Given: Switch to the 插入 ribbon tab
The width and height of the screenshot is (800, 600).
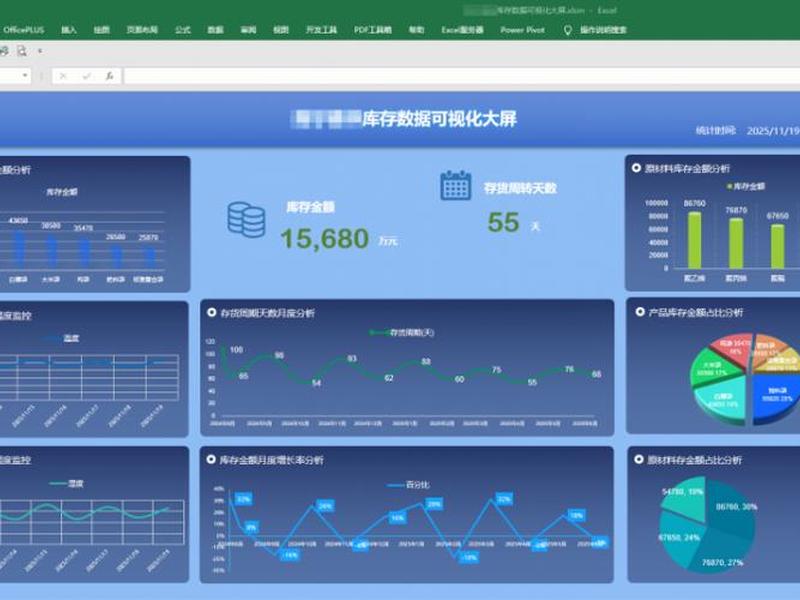Looking at the screenshot, I should pyautogui.click(x=69, y=30).
